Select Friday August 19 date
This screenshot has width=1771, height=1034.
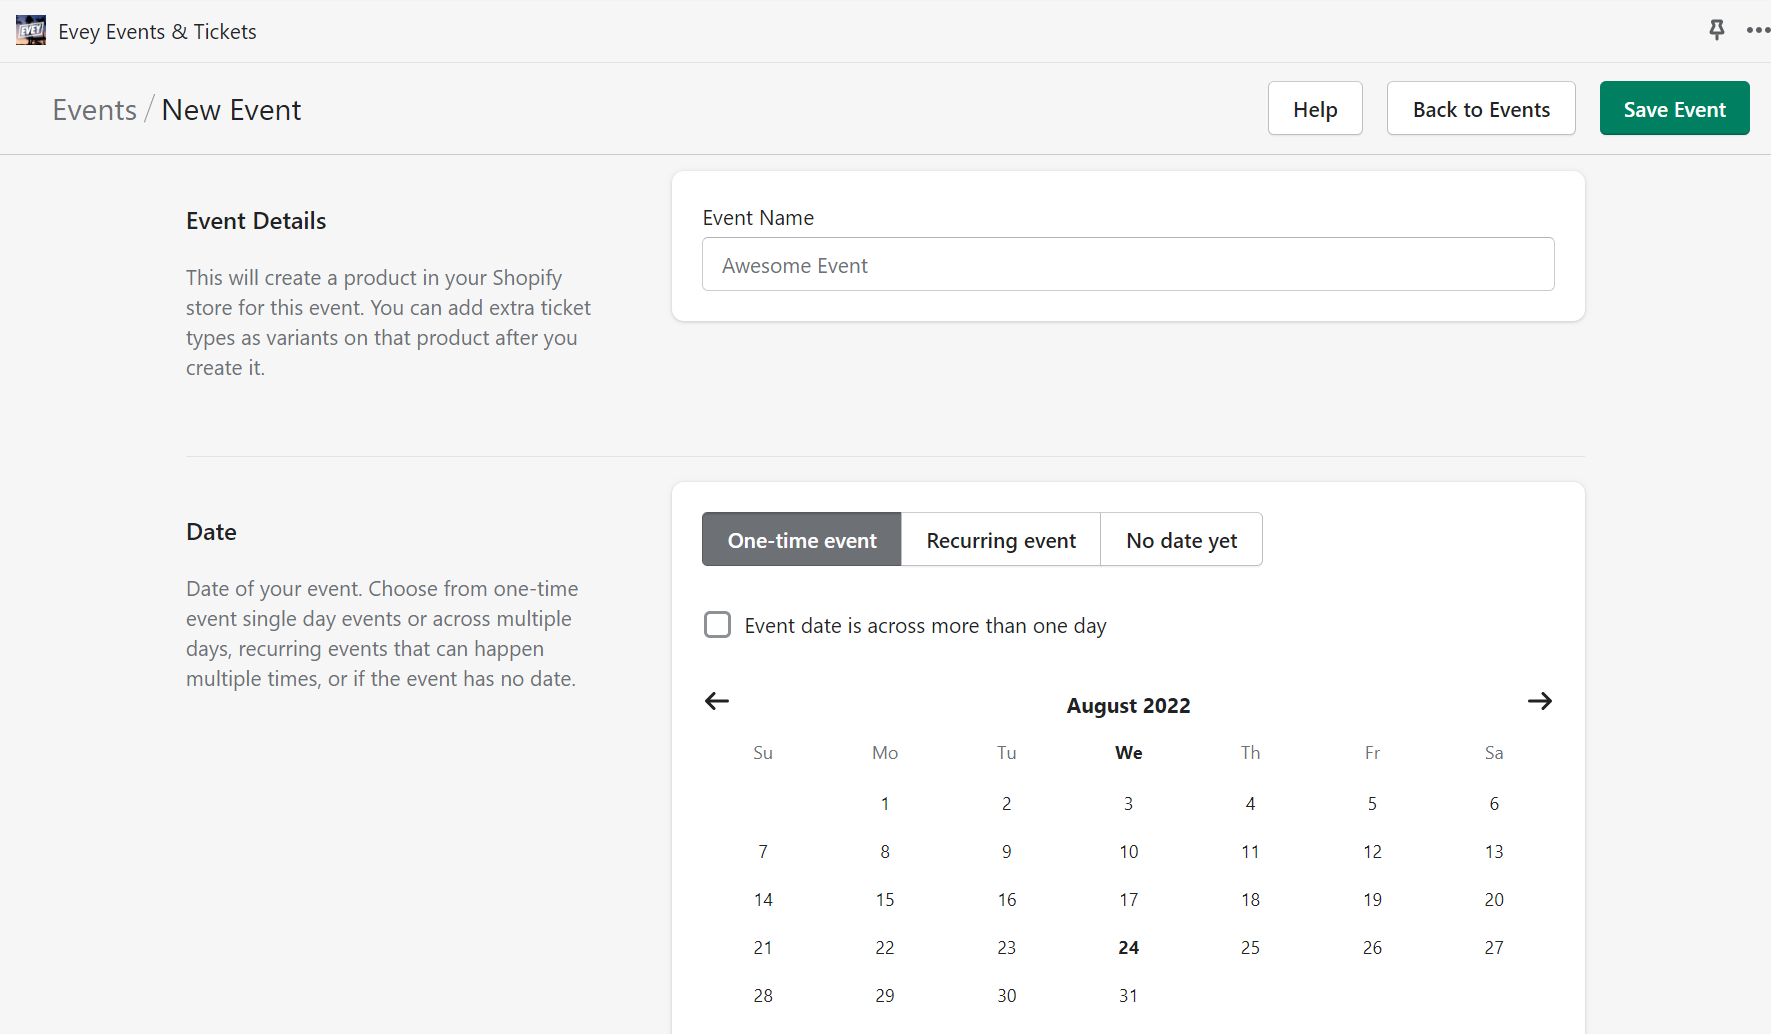tap(1372, 900)
